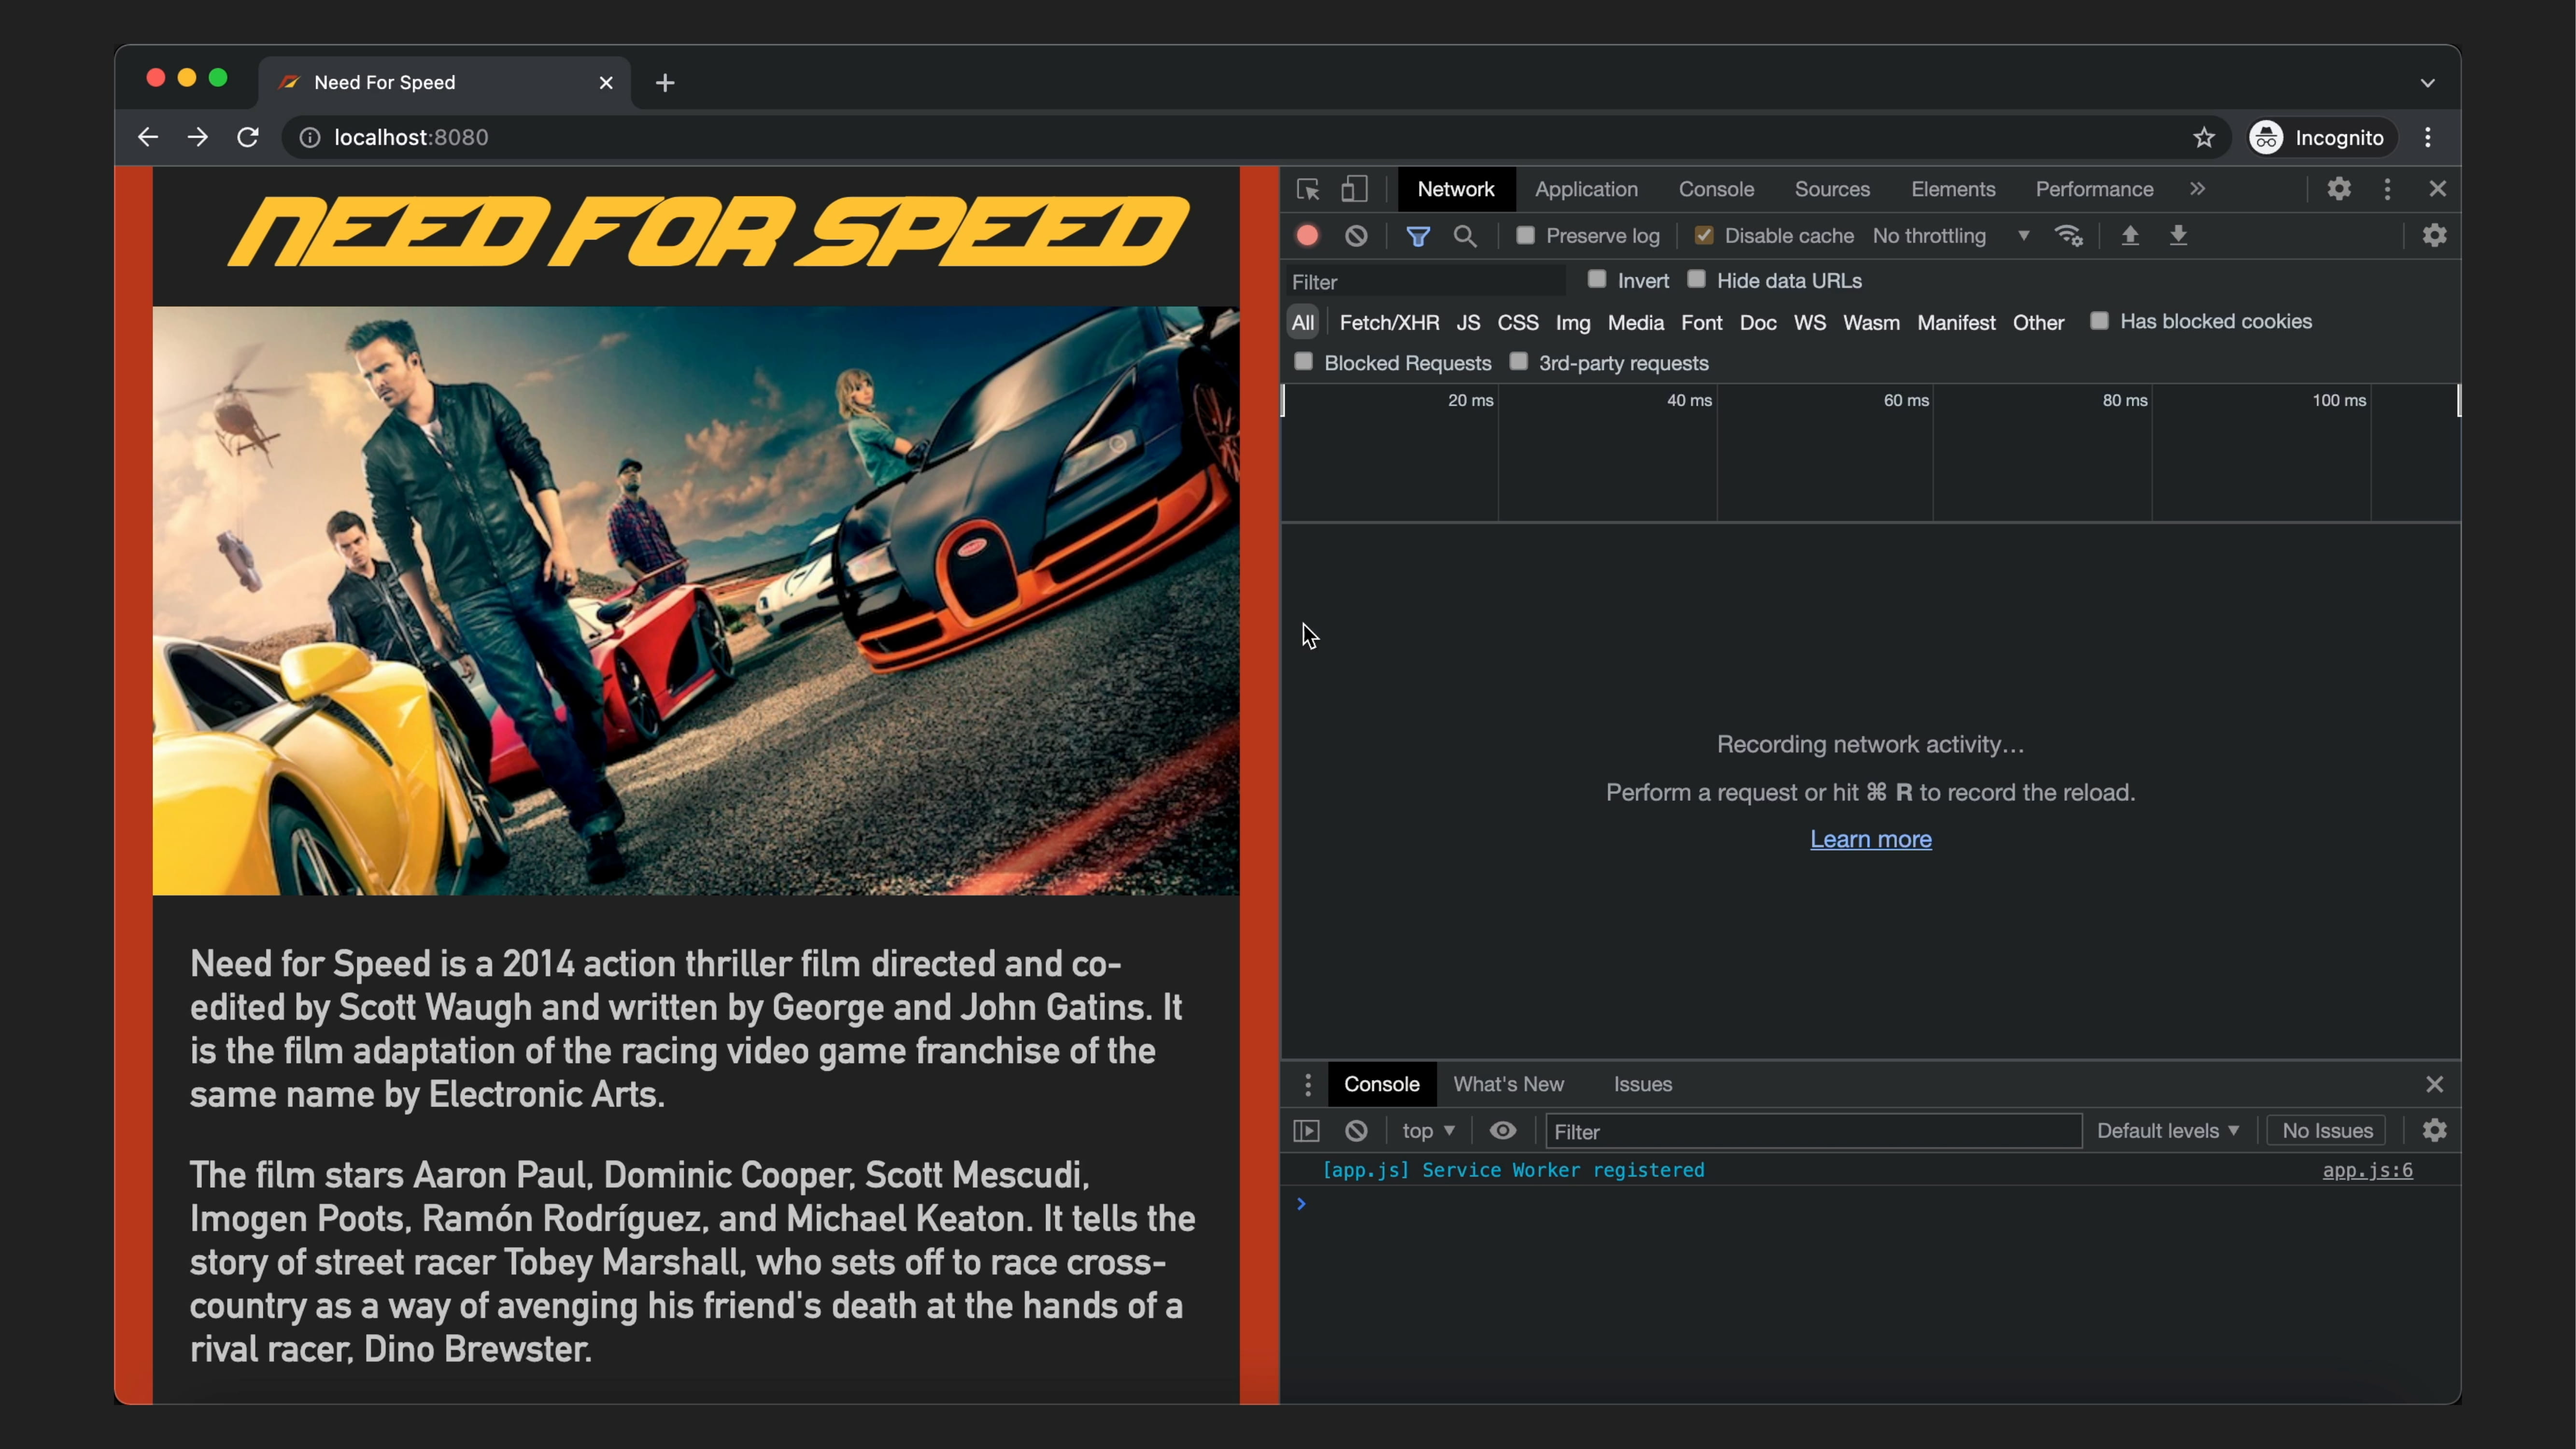2576x1449 pixels.
Task: Go back in browser history
Action: tap(148, 137)
